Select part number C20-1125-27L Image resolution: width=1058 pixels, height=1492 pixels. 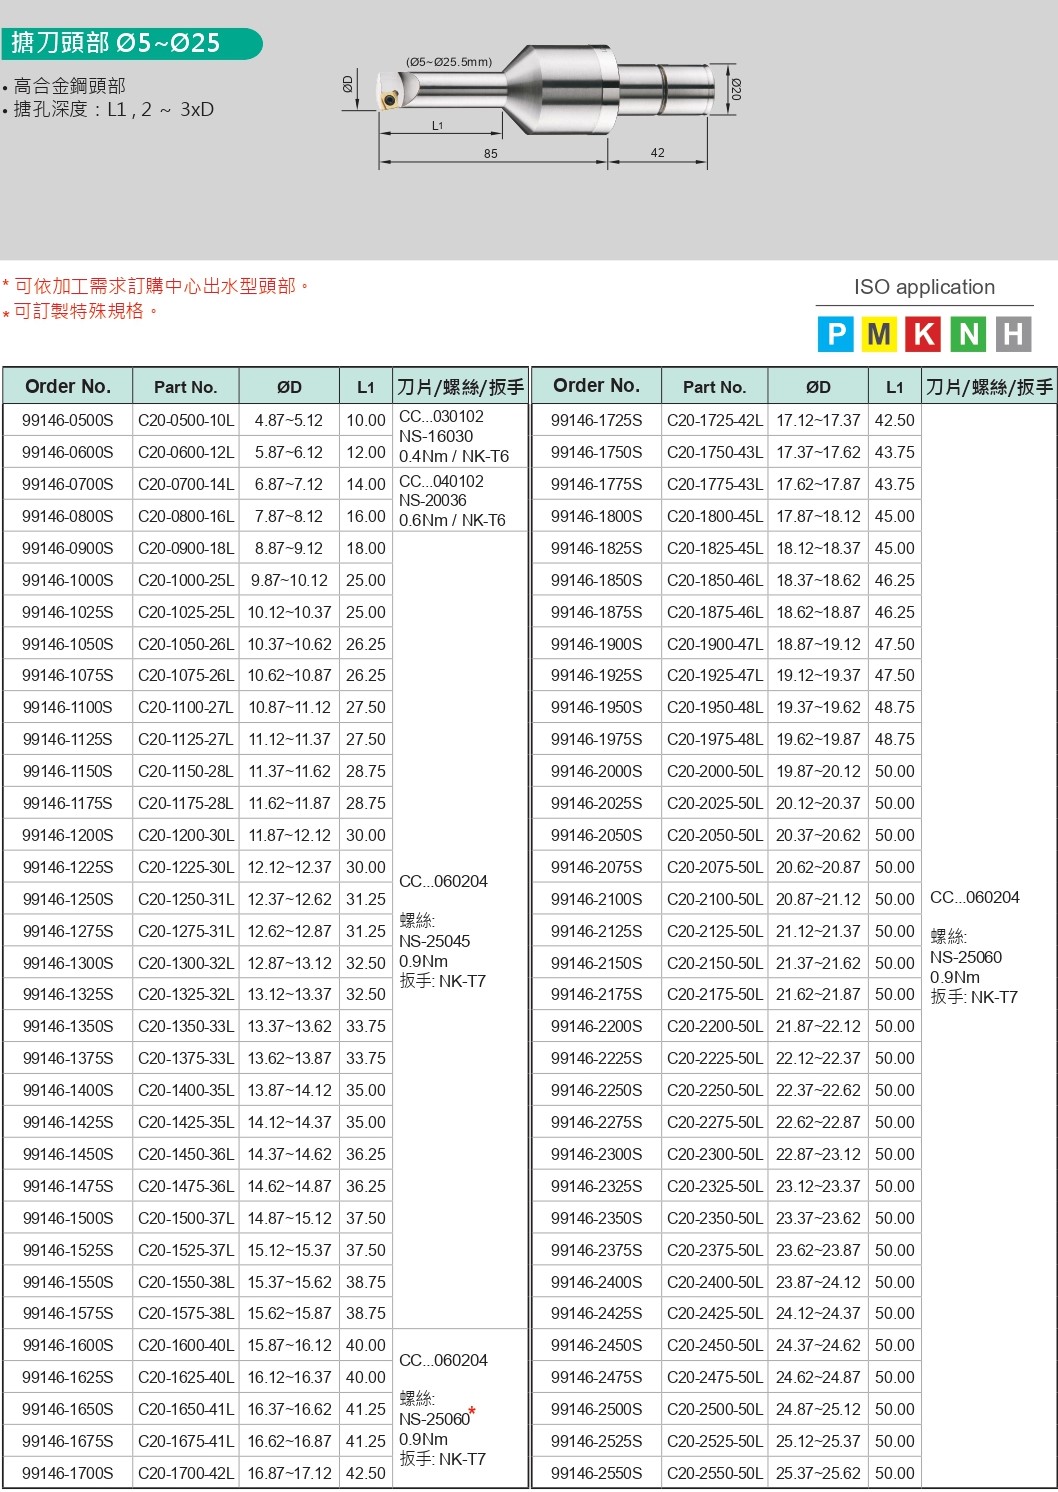pyautogui.click(x=186, y=739)
